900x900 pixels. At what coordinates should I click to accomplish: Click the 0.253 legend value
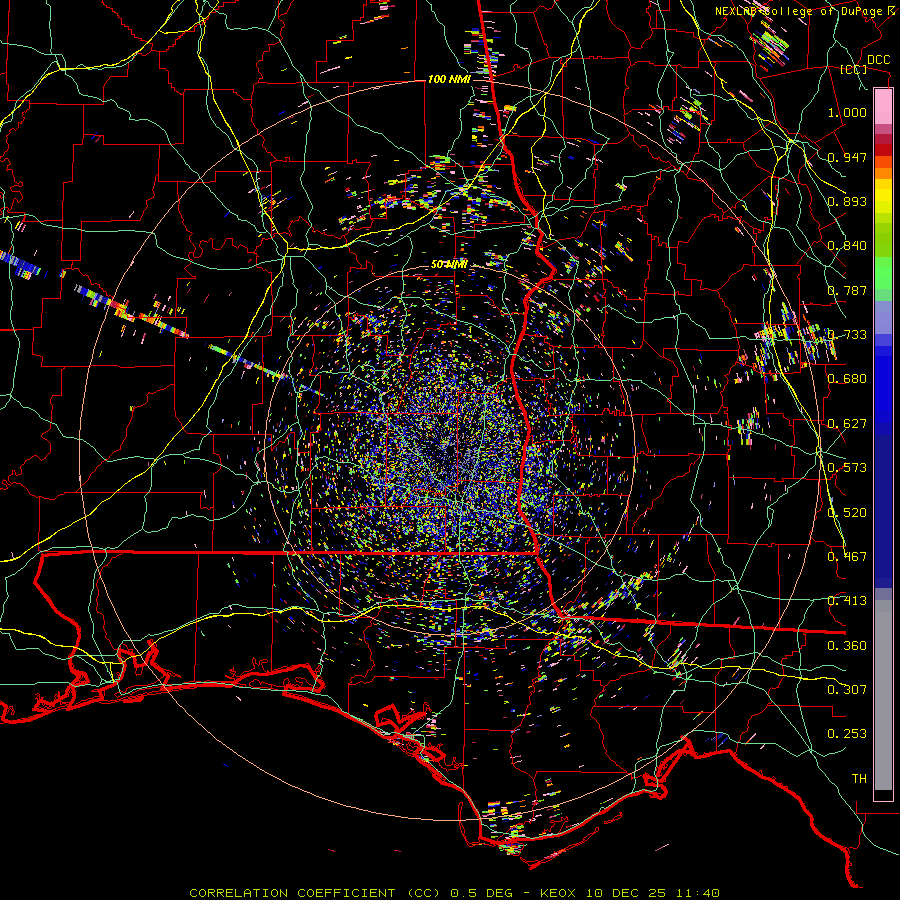[847, 734]
